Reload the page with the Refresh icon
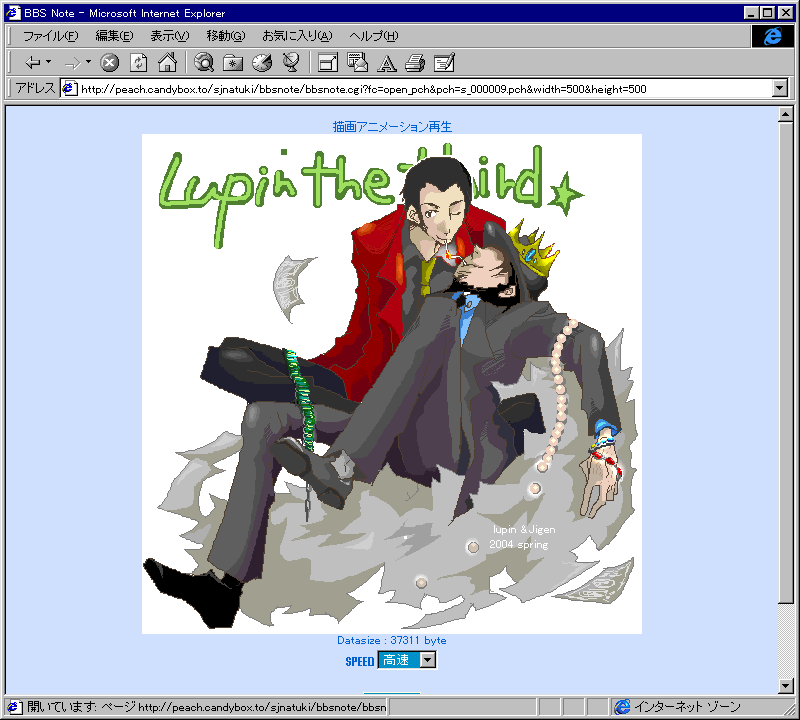 click(x=138, y=63)
